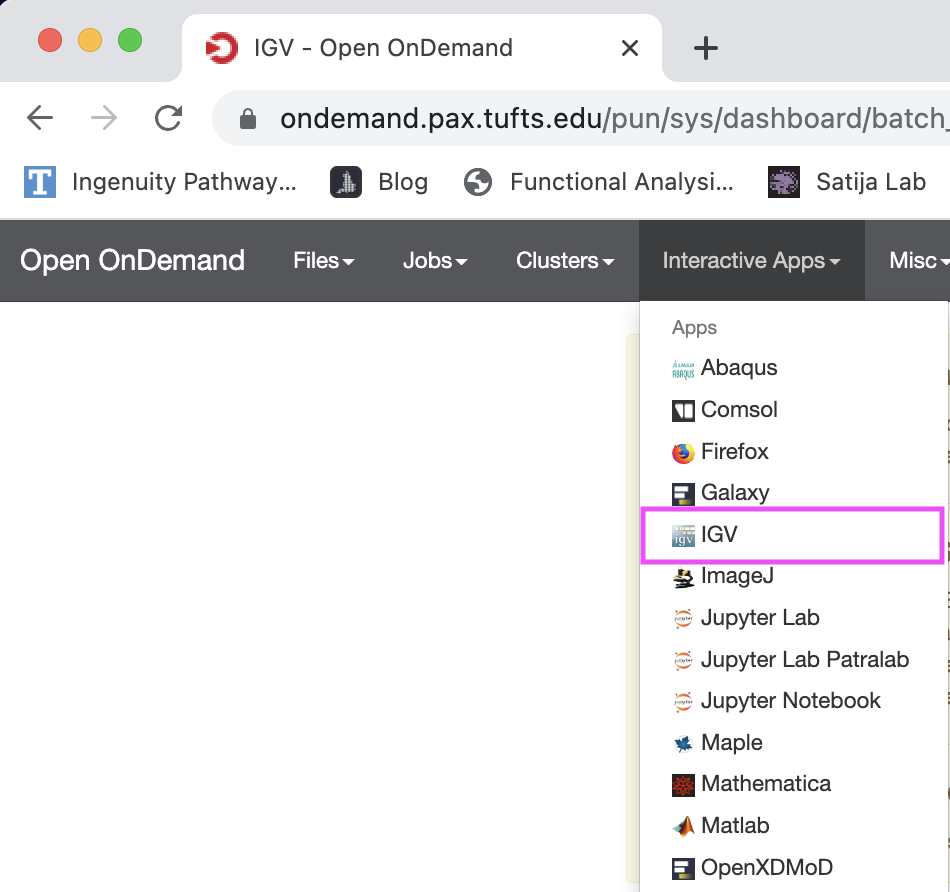This screenshot has height=892, width=950.
Task: Click the Galaxy app icon
Action: (683, 494)
